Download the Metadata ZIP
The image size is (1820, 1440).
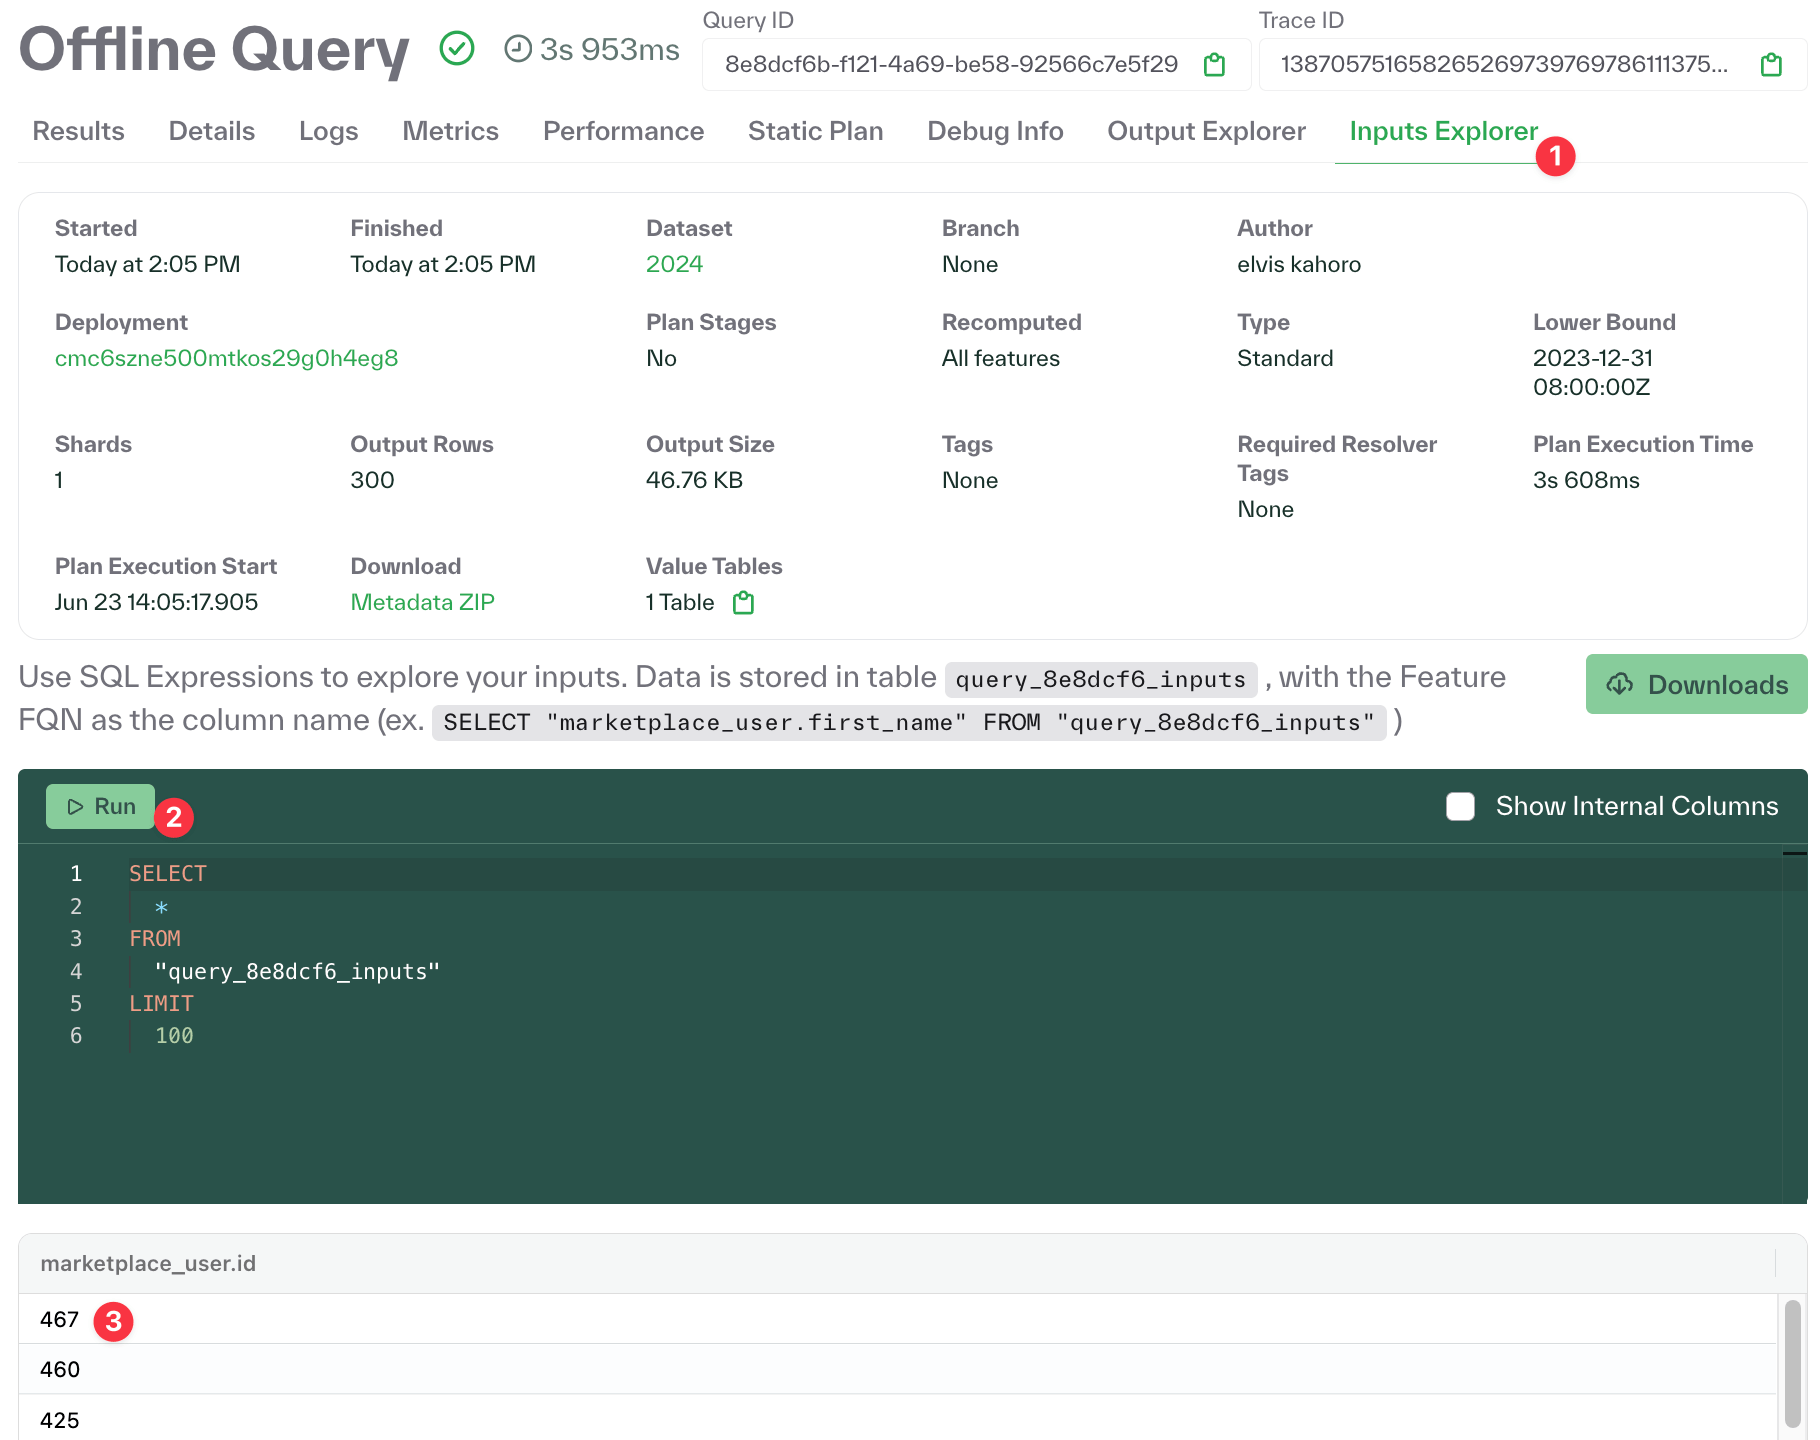point(421,602)
